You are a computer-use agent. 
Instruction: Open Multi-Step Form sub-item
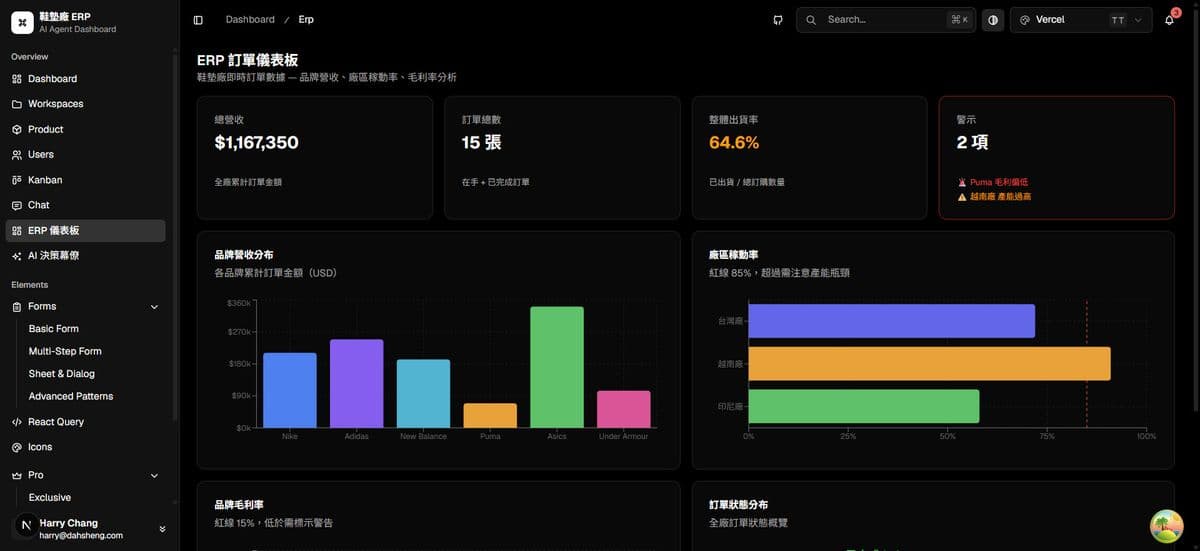click(65, 351)
